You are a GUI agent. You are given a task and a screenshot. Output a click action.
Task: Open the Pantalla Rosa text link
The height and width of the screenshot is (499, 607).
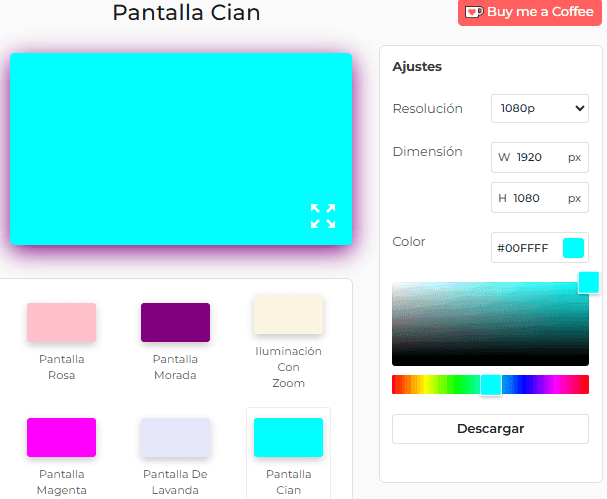pos(62,367)
